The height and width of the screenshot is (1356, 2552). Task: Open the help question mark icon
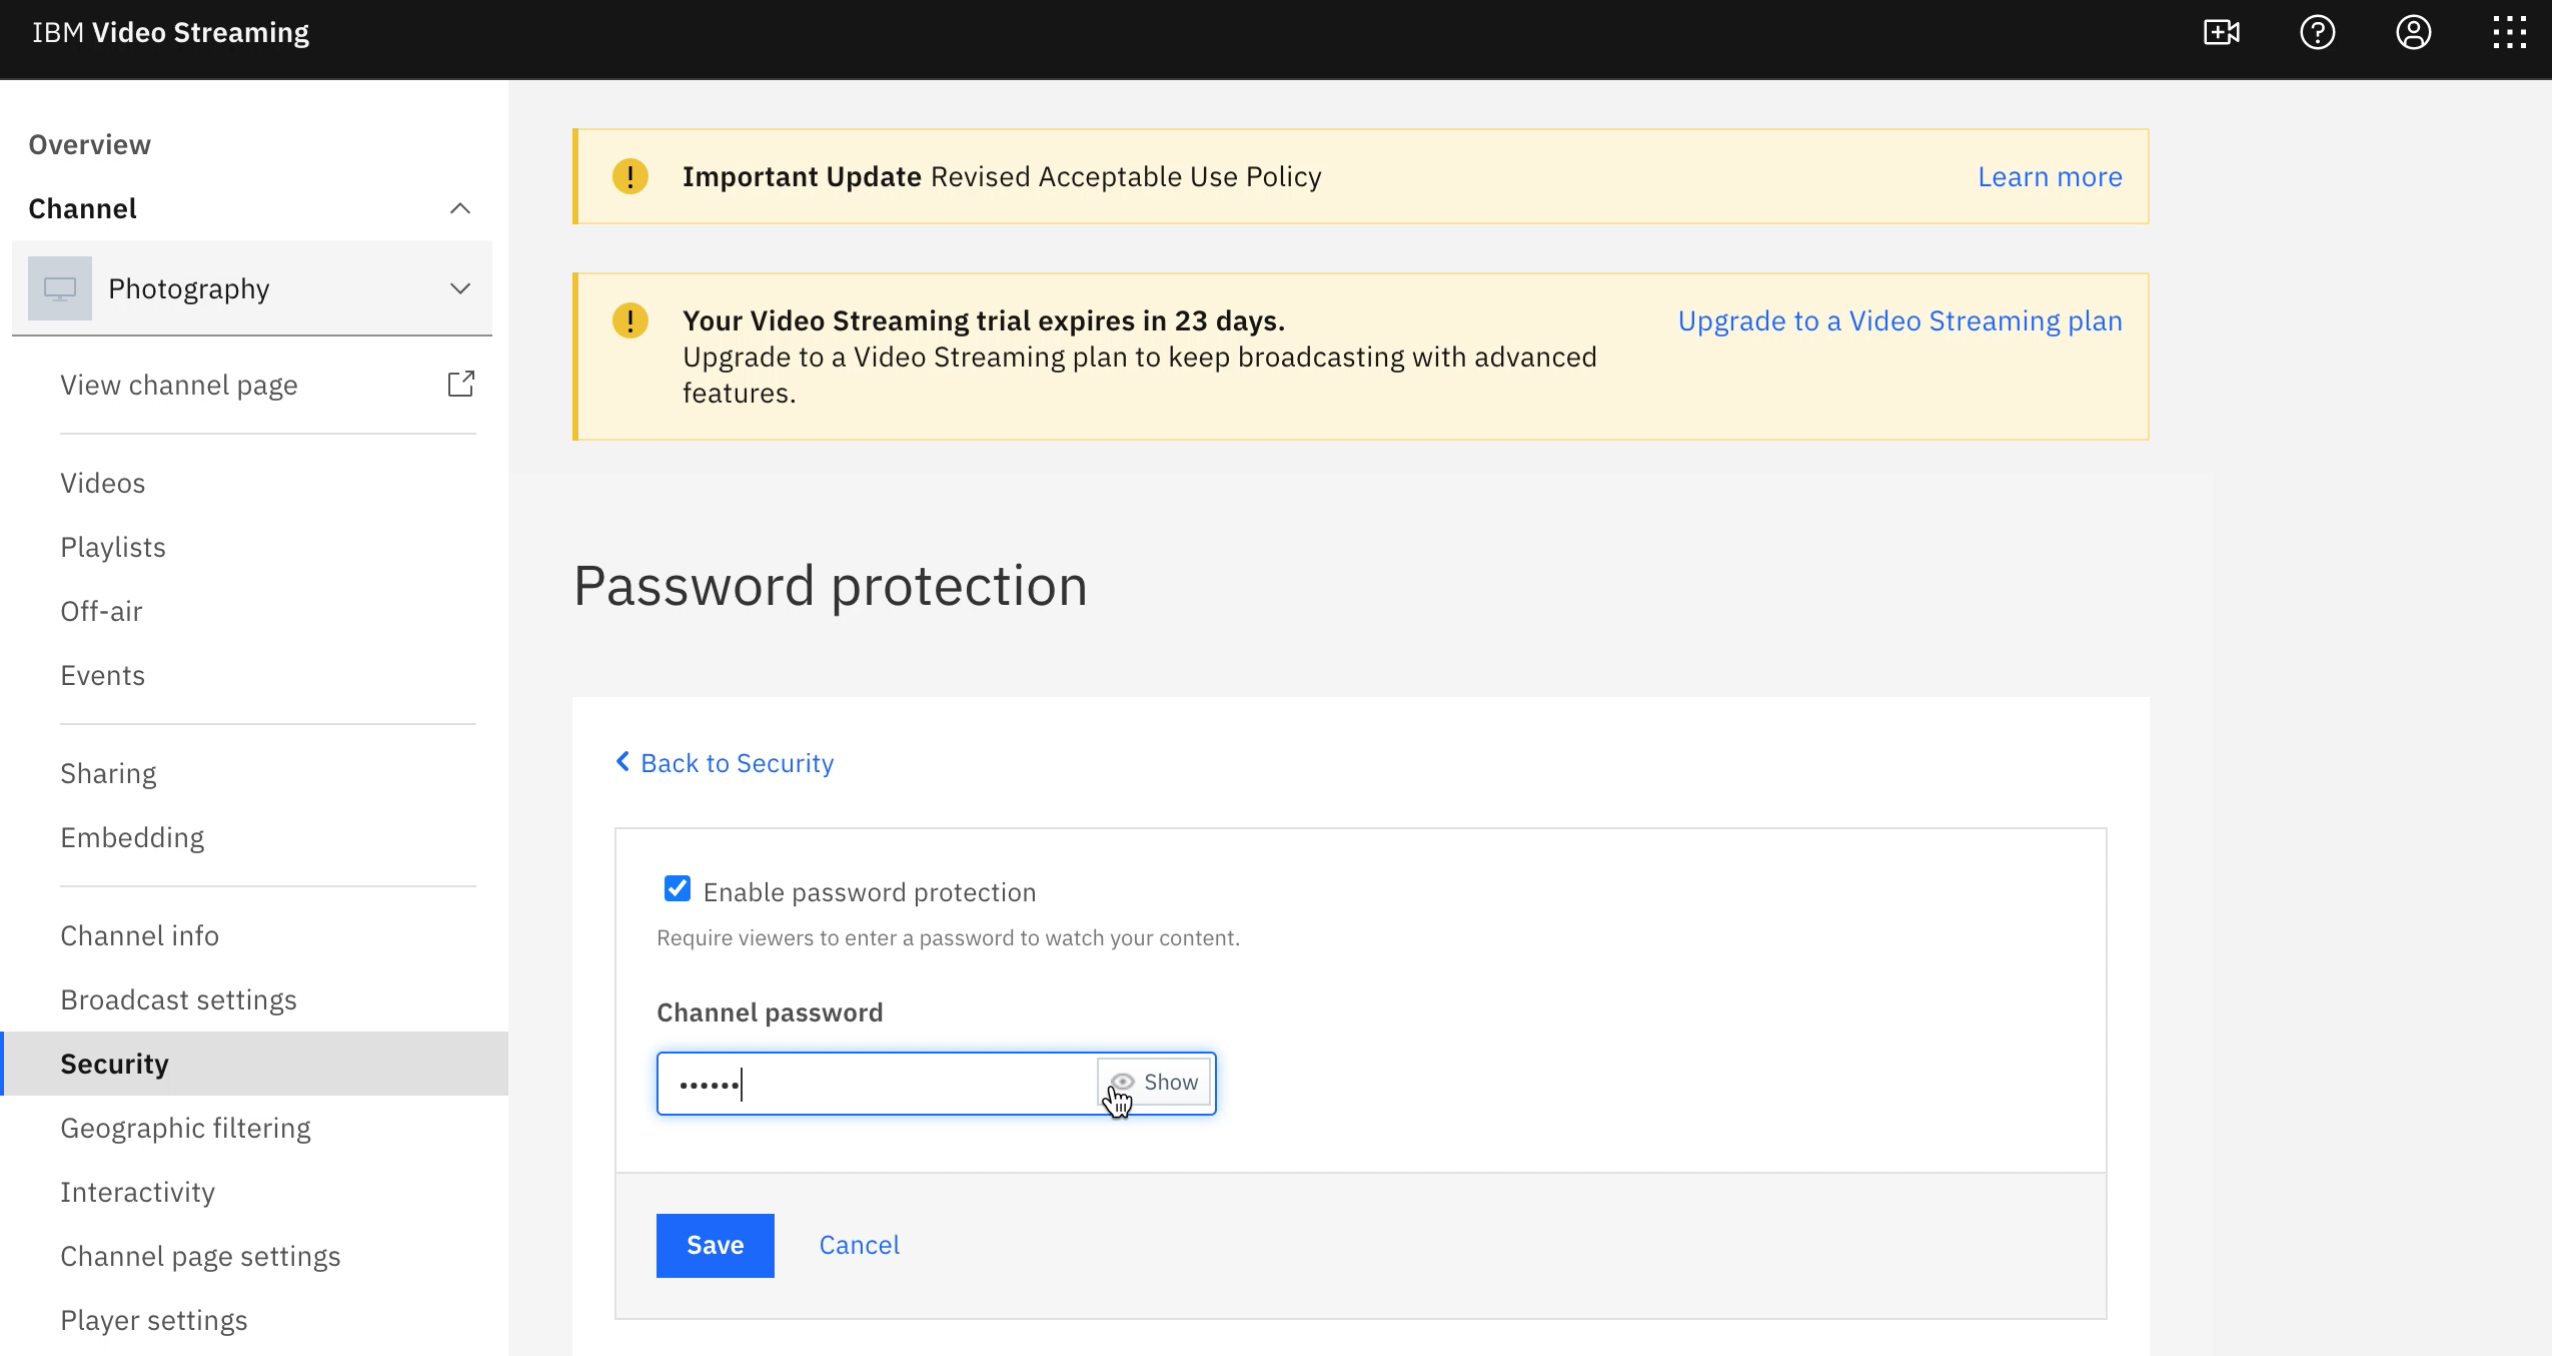pos(2317,33)
